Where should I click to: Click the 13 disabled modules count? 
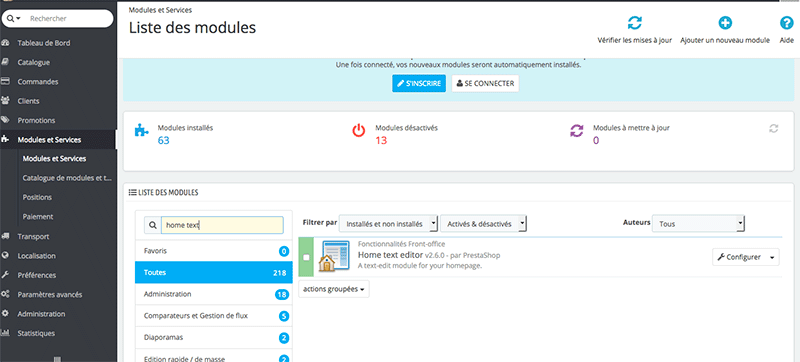click(x=381, y=141)
